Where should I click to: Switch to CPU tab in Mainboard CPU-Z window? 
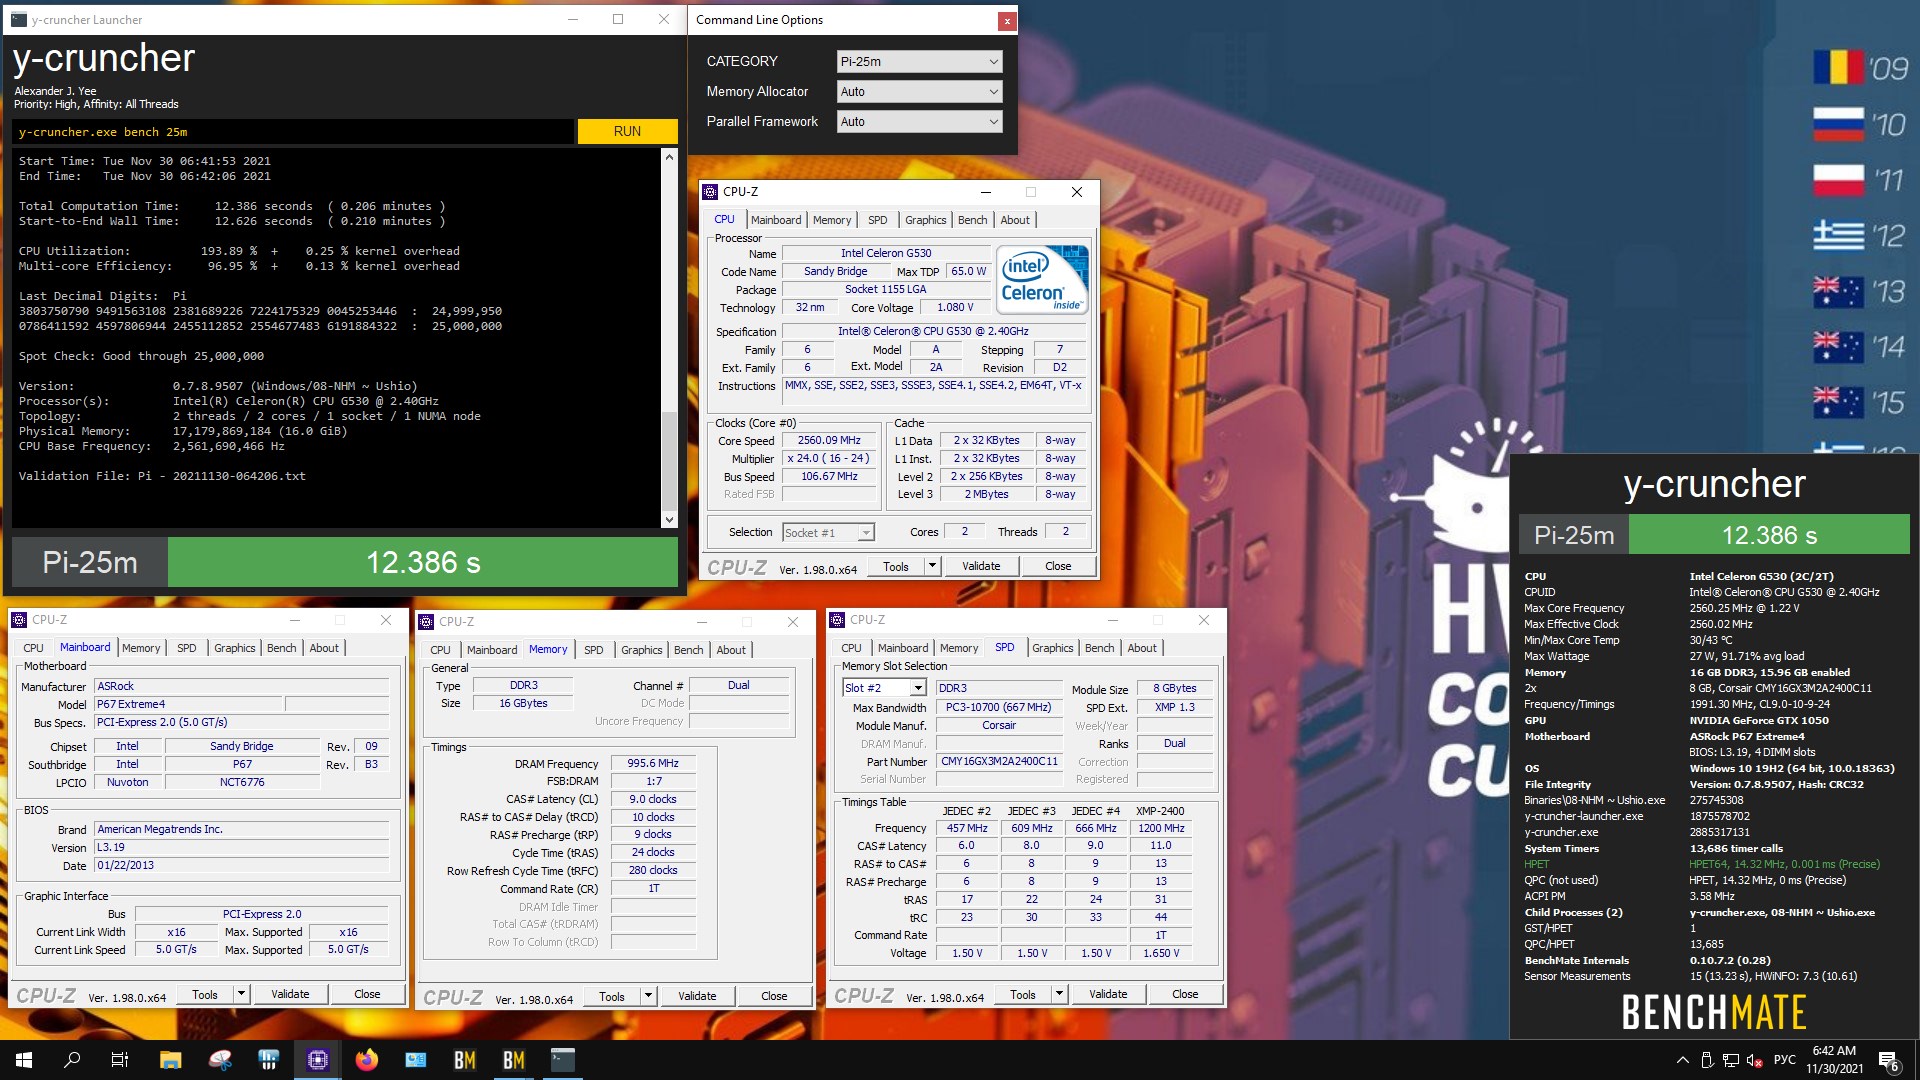click(33, 648)
